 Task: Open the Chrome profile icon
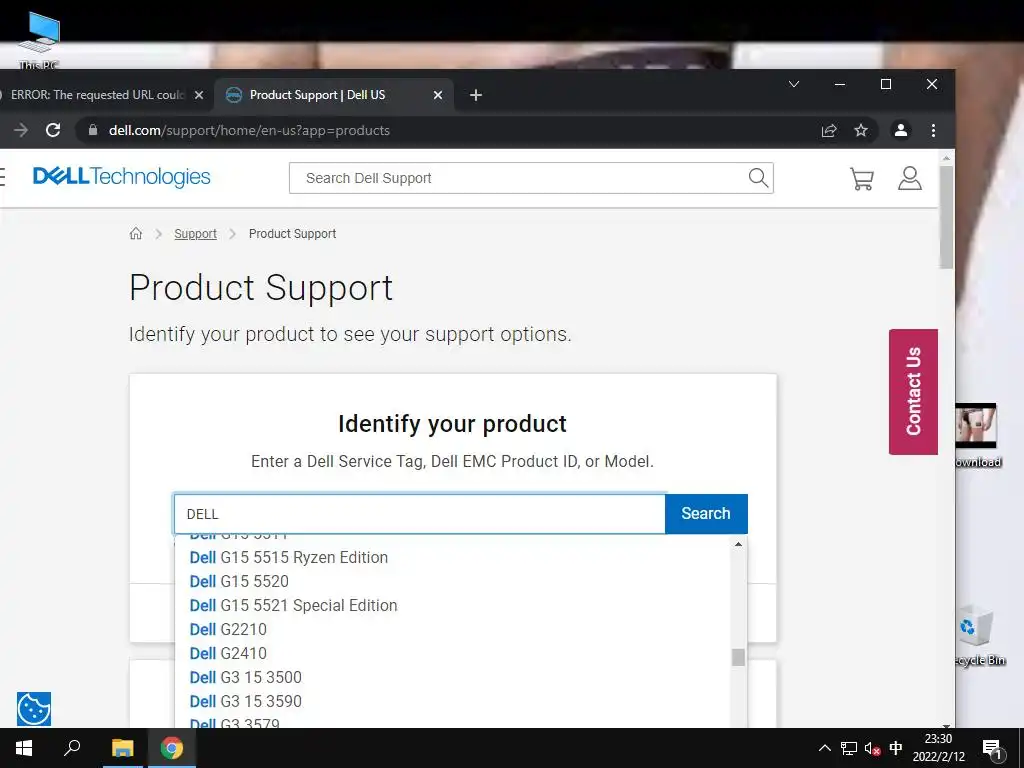901,131
